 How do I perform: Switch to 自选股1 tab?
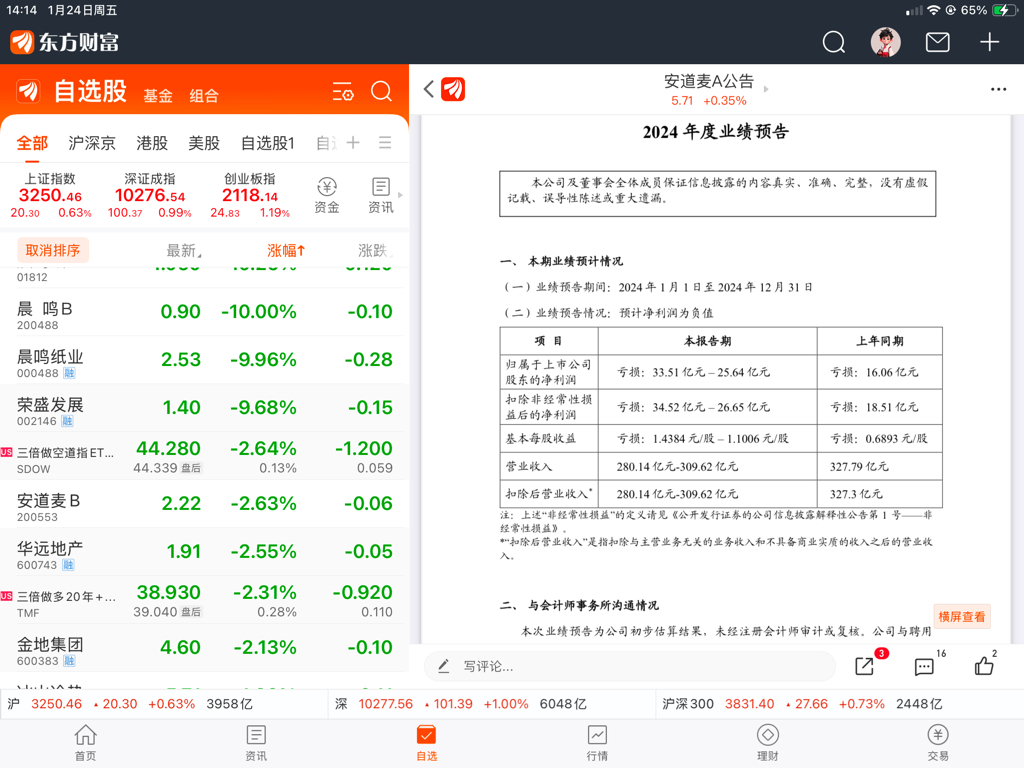(x=268, y=143)
